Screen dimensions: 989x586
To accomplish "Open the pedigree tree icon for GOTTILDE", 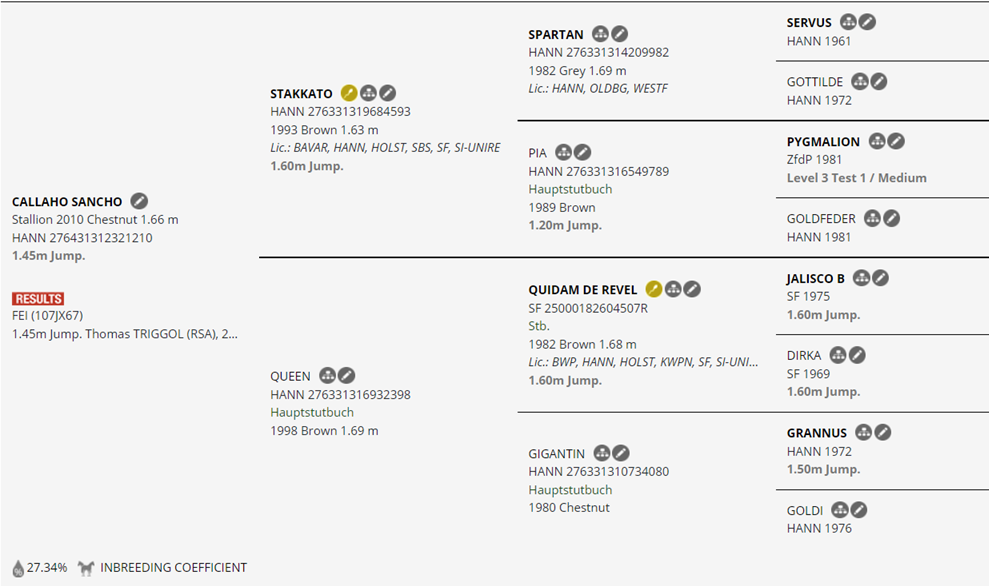I will (860, 81).
